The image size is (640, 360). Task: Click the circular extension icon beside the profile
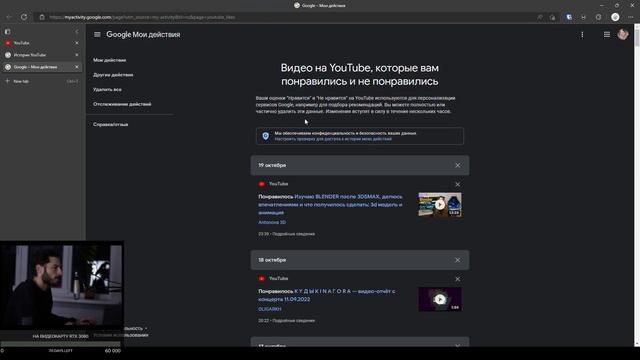click(x=598, y=17)
